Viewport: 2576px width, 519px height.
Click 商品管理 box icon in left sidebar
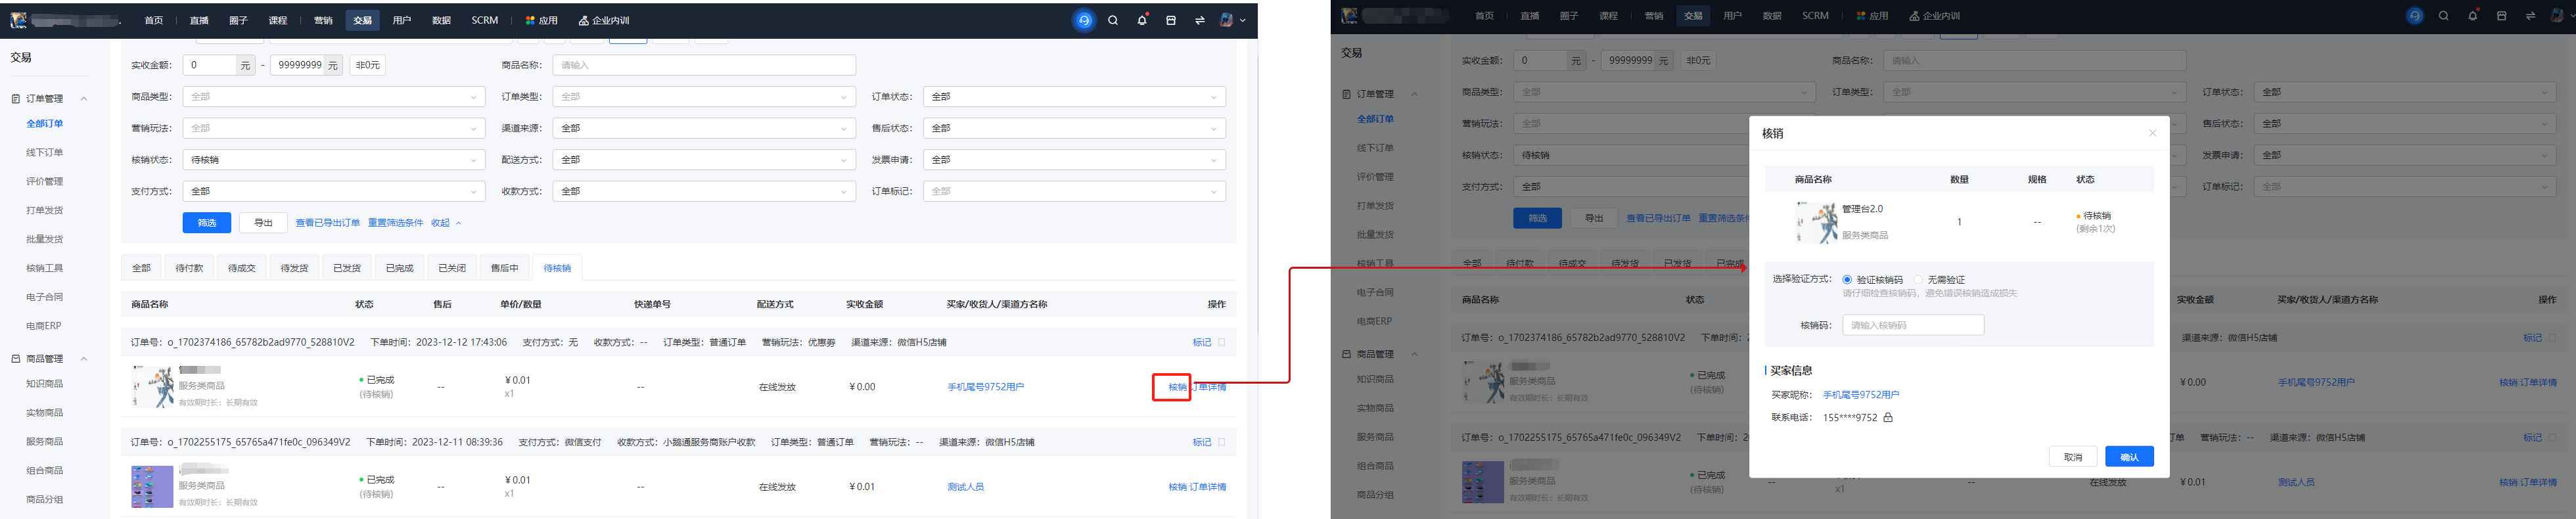point(16,358)
